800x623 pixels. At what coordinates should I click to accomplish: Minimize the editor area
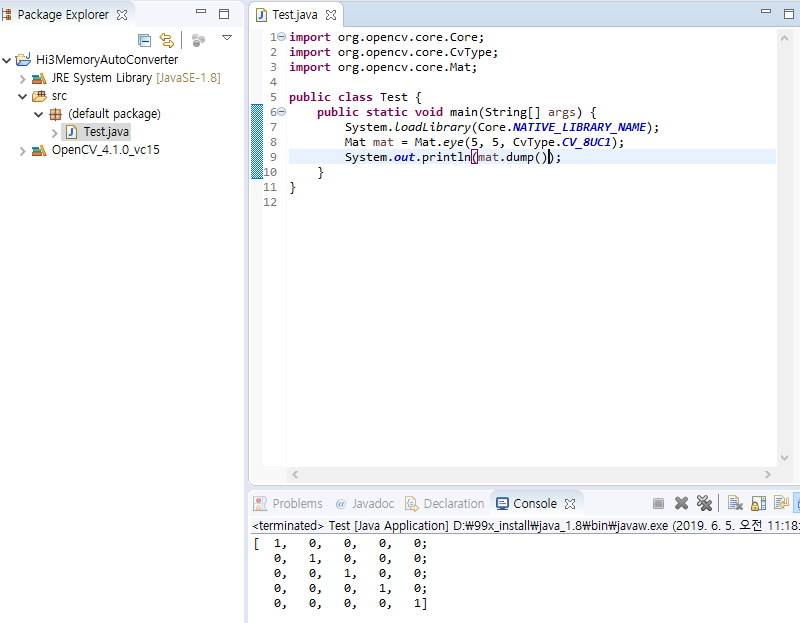click(766, 11)
